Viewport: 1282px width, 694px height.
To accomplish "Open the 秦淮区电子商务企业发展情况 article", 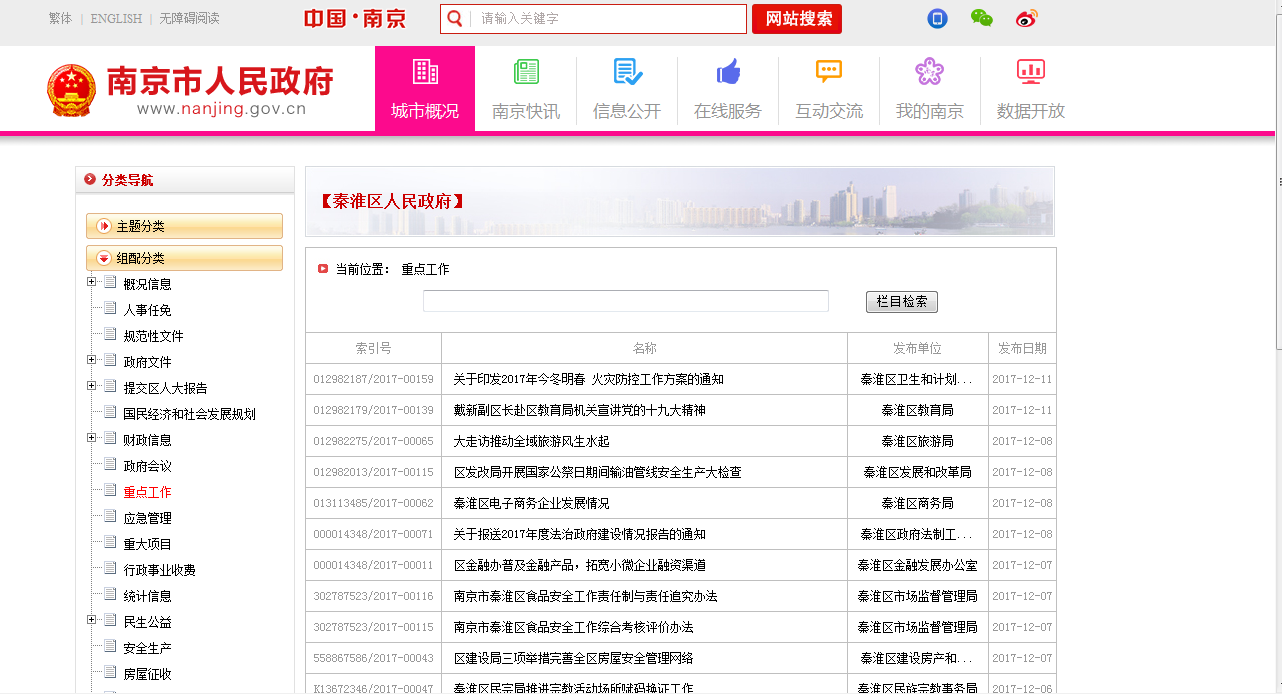I will click(531, 503).
